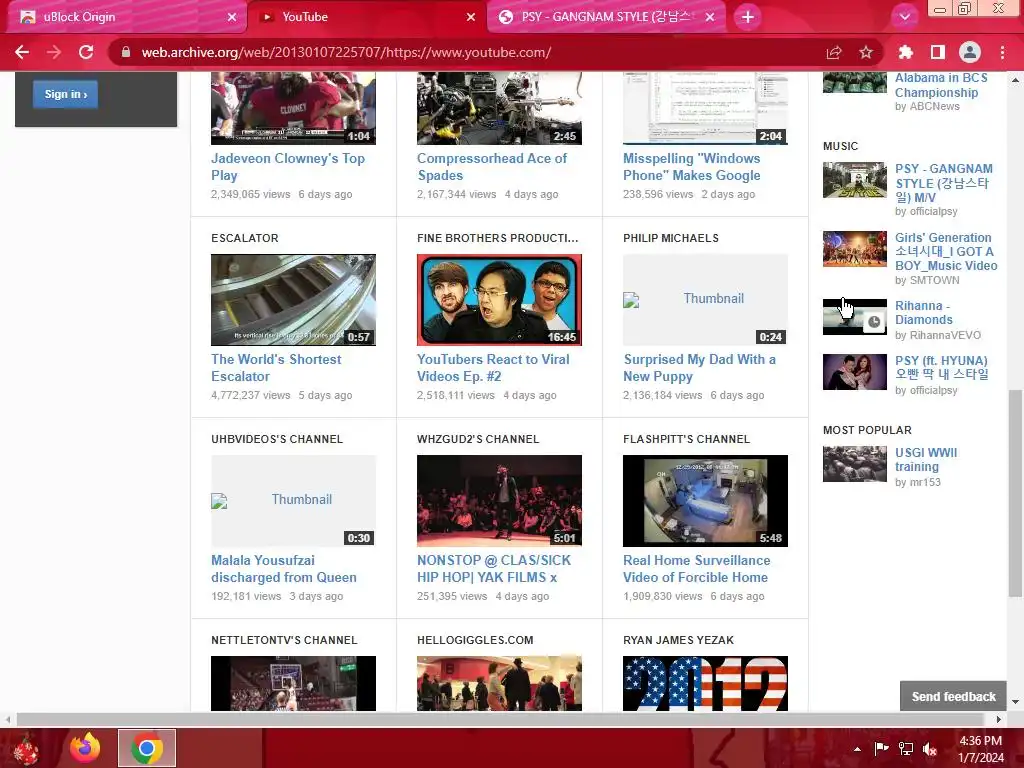Open the Extensions puzzle icon

point(905,52)
